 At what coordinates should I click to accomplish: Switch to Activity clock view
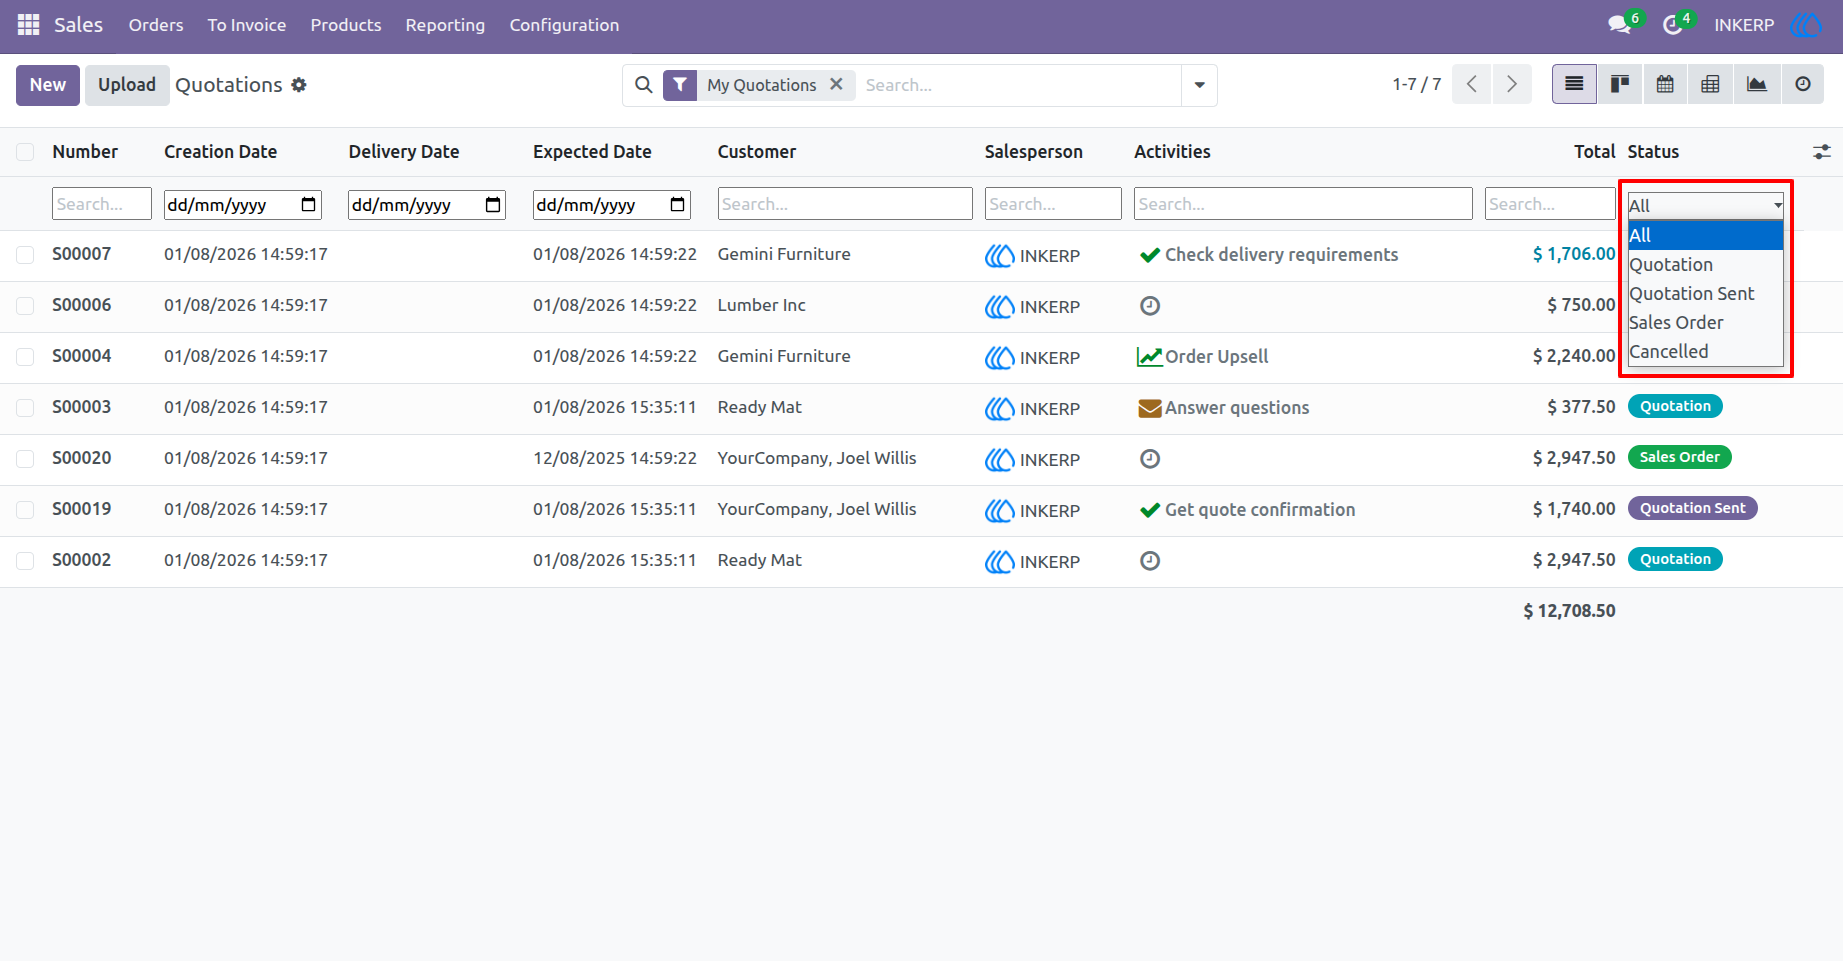tap(1803, 85)
